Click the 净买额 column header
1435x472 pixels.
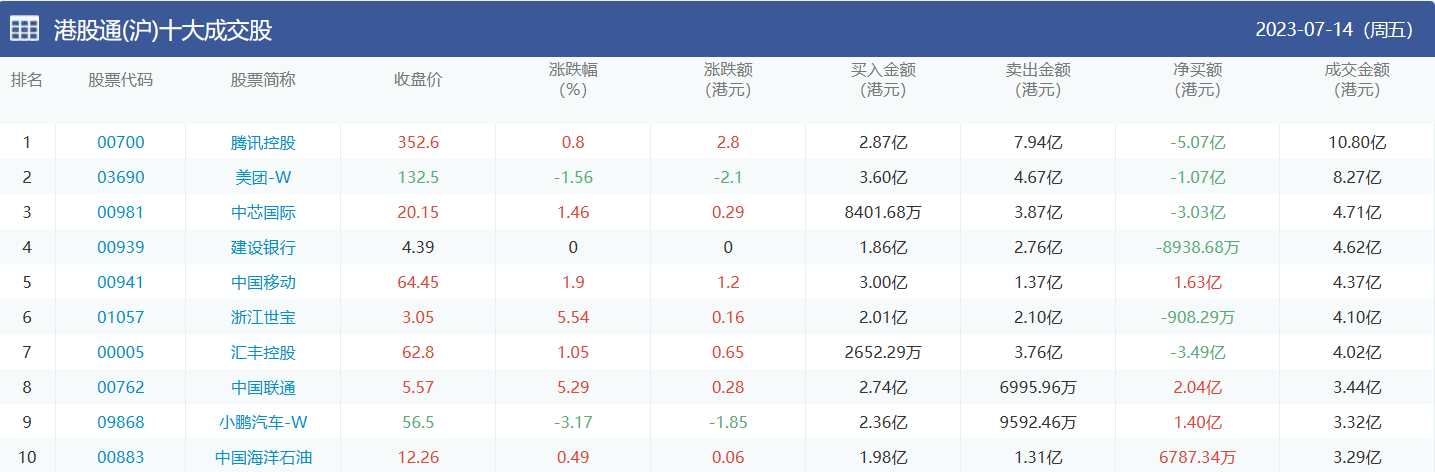click(1198, 80)
